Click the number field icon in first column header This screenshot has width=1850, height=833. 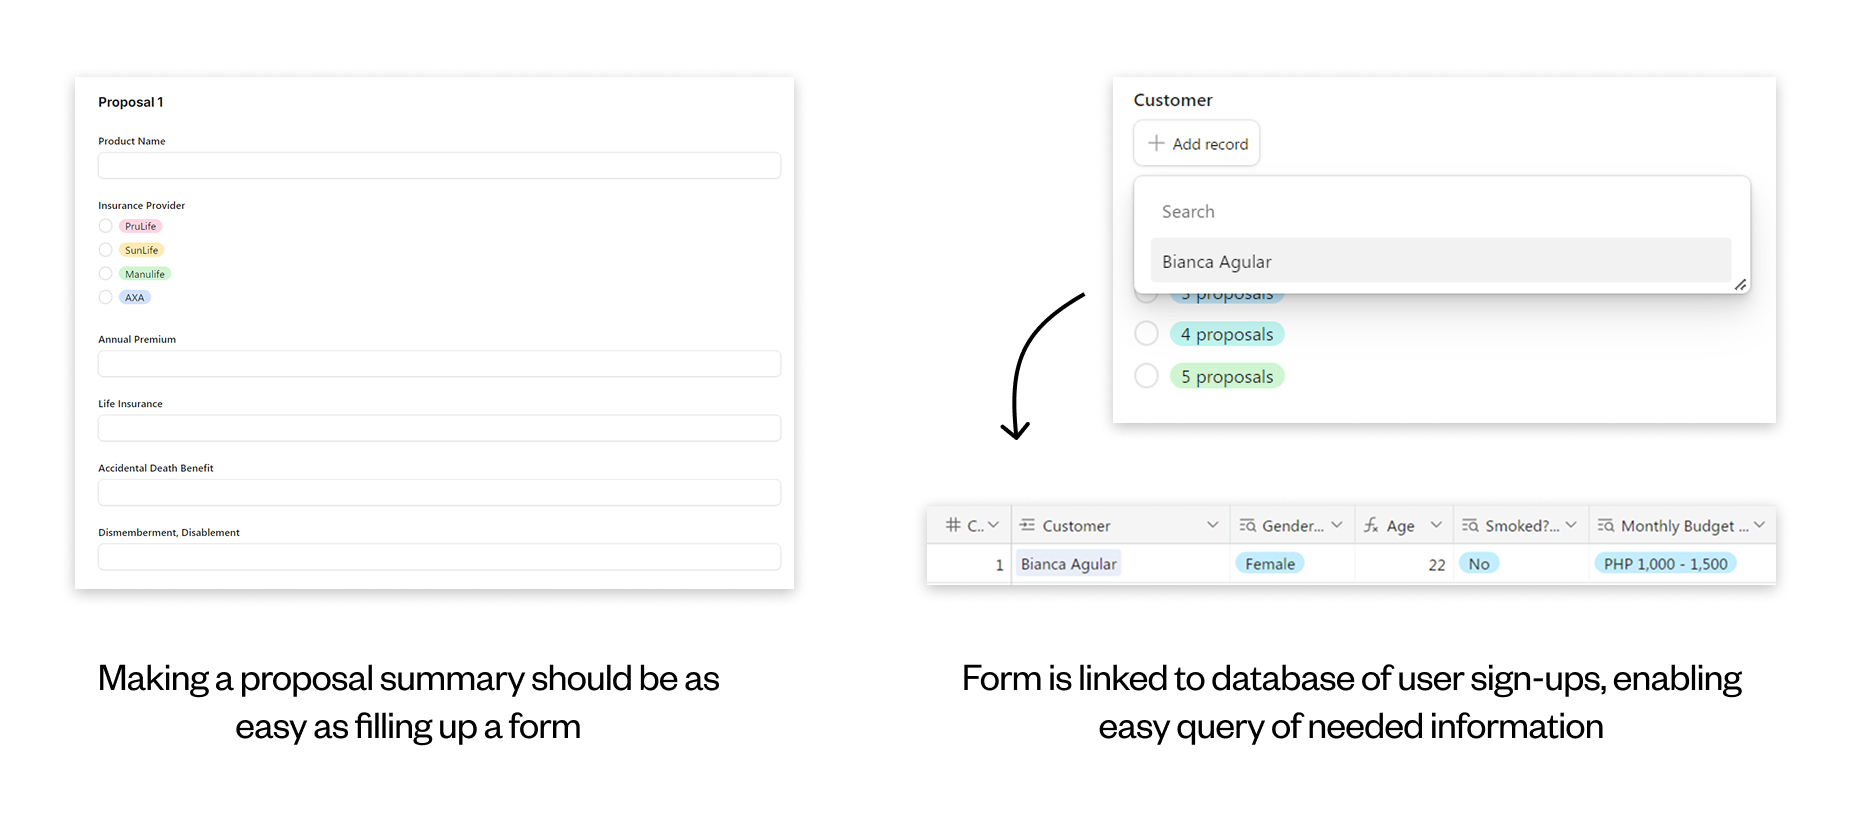[x=953, y=525]
